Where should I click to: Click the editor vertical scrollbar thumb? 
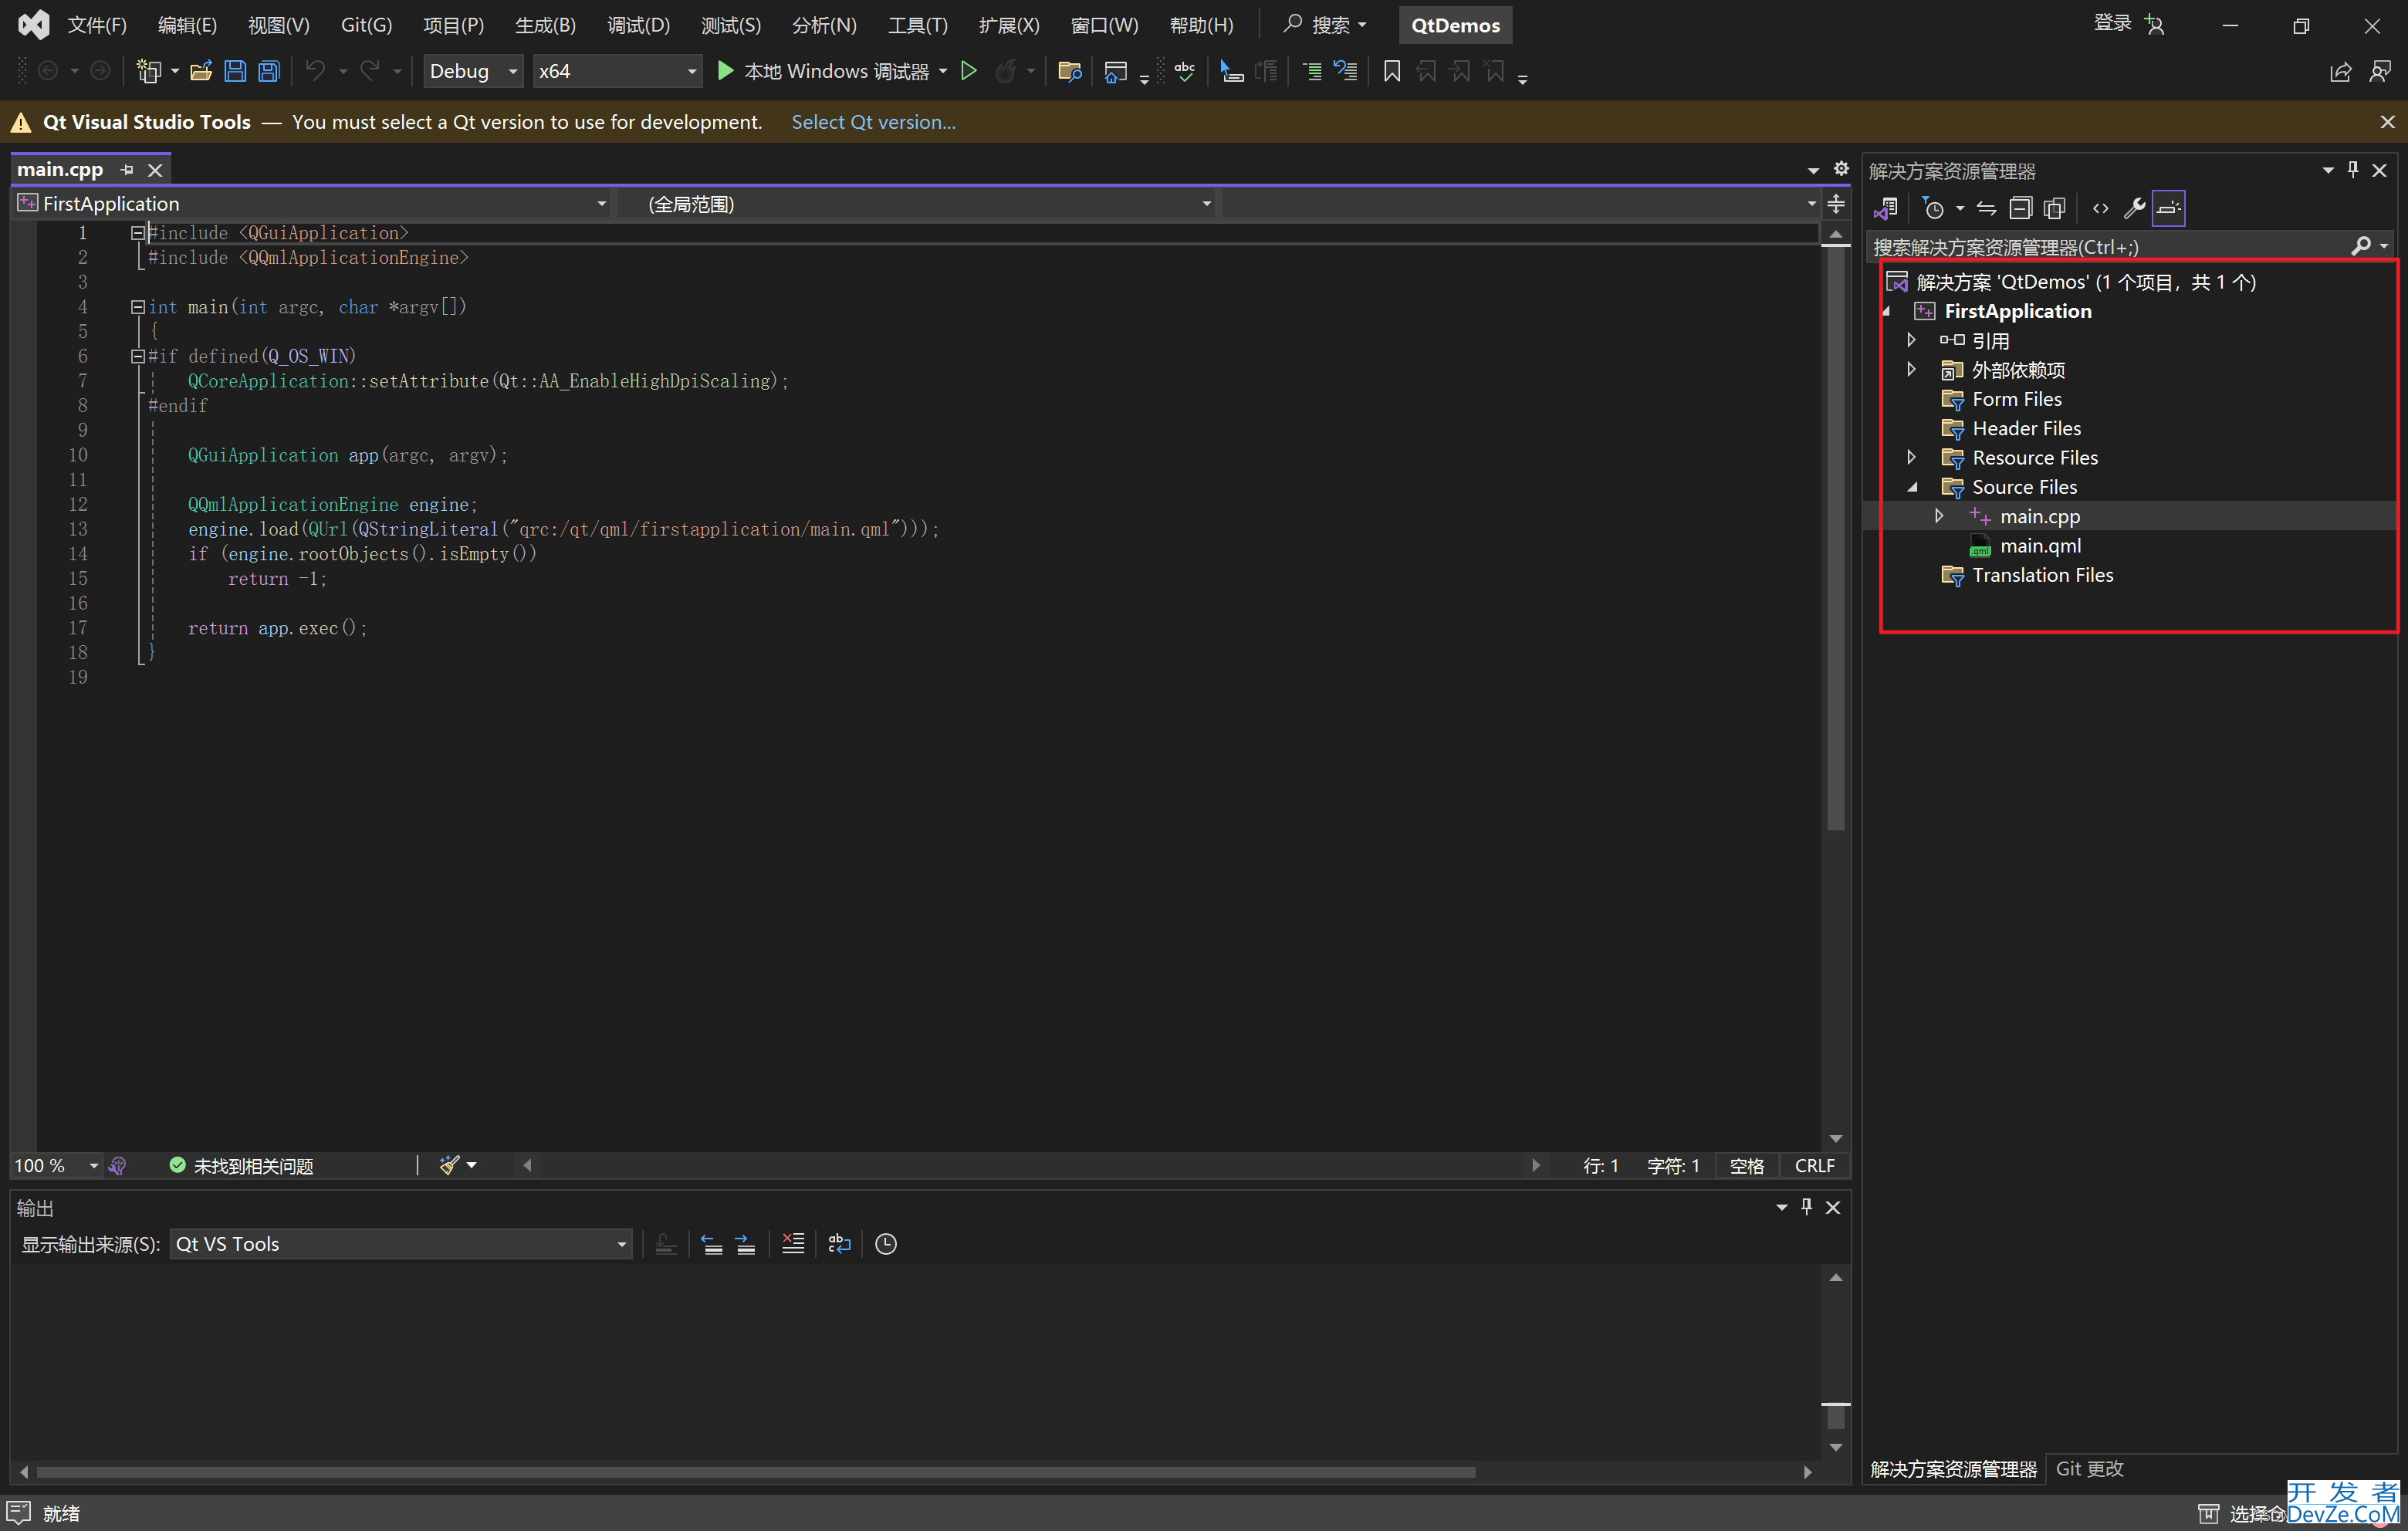(x=1835, y=538)
